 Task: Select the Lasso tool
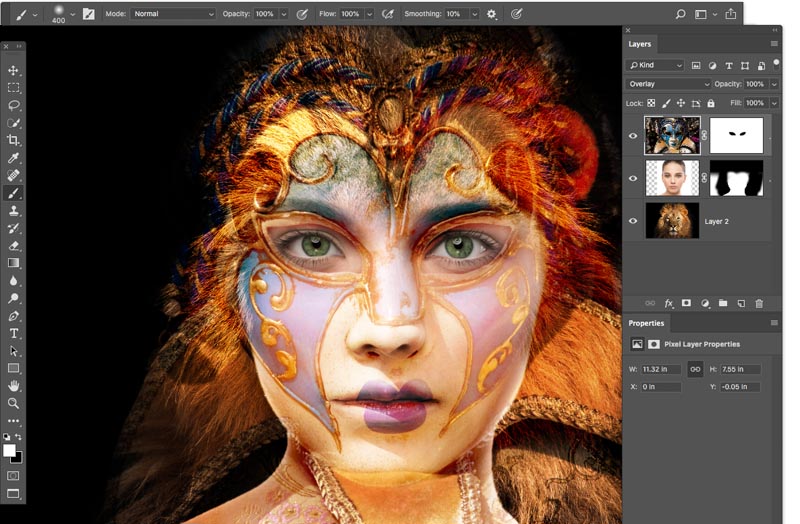click(x=14, y=105)
